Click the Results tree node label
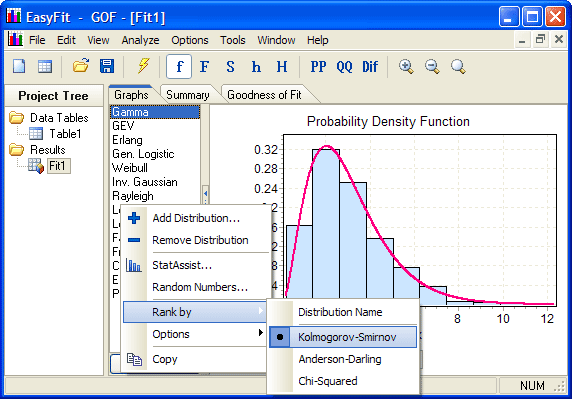 48,150
